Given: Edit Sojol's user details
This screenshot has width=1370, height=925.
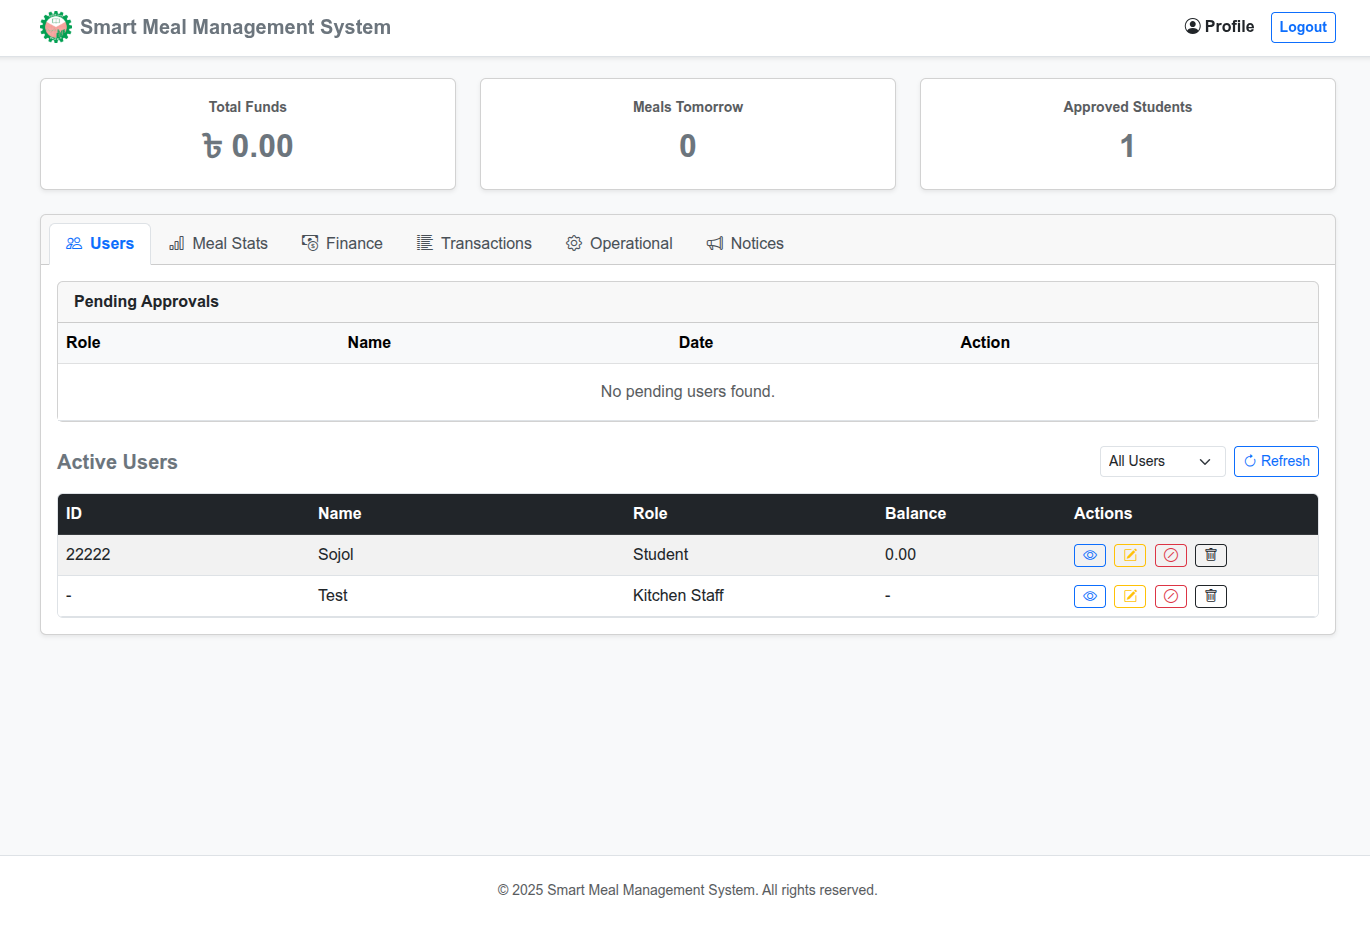Looking at the screenshot, I should pyautogui.click(x=1130, y=555).
